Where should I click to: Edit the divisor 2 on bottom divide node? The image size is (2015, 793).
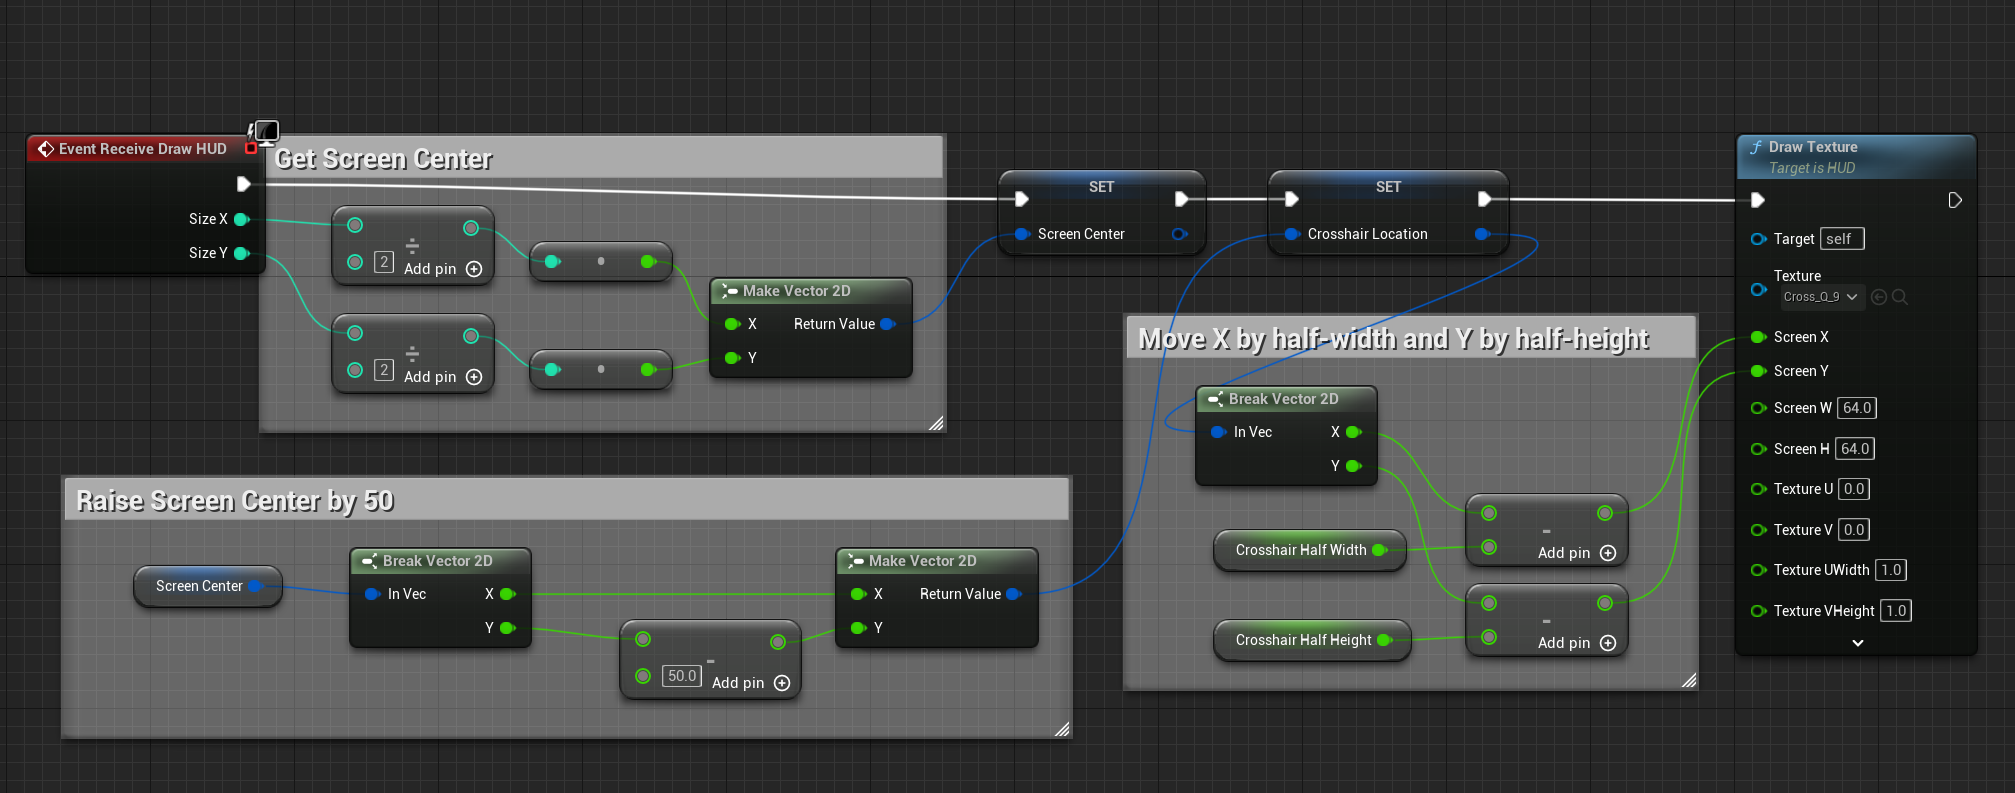[384, 370]
